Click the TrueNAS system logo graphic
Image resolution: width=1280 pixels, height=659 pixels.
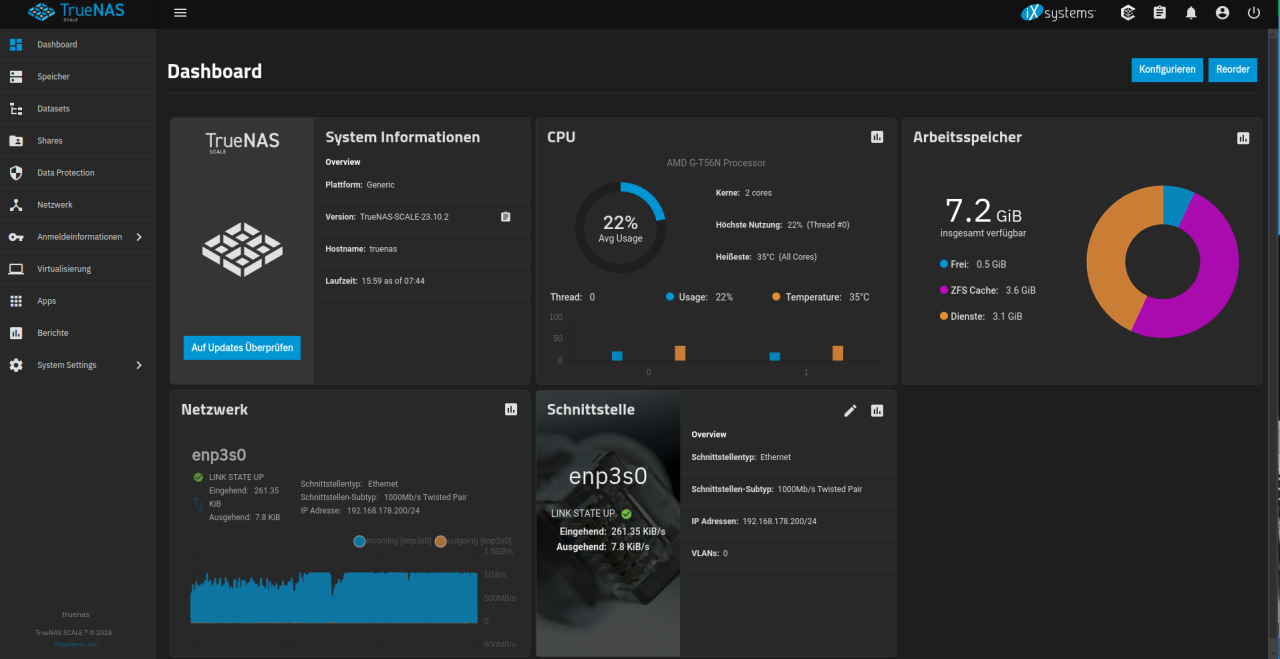[x=242, y=249]
